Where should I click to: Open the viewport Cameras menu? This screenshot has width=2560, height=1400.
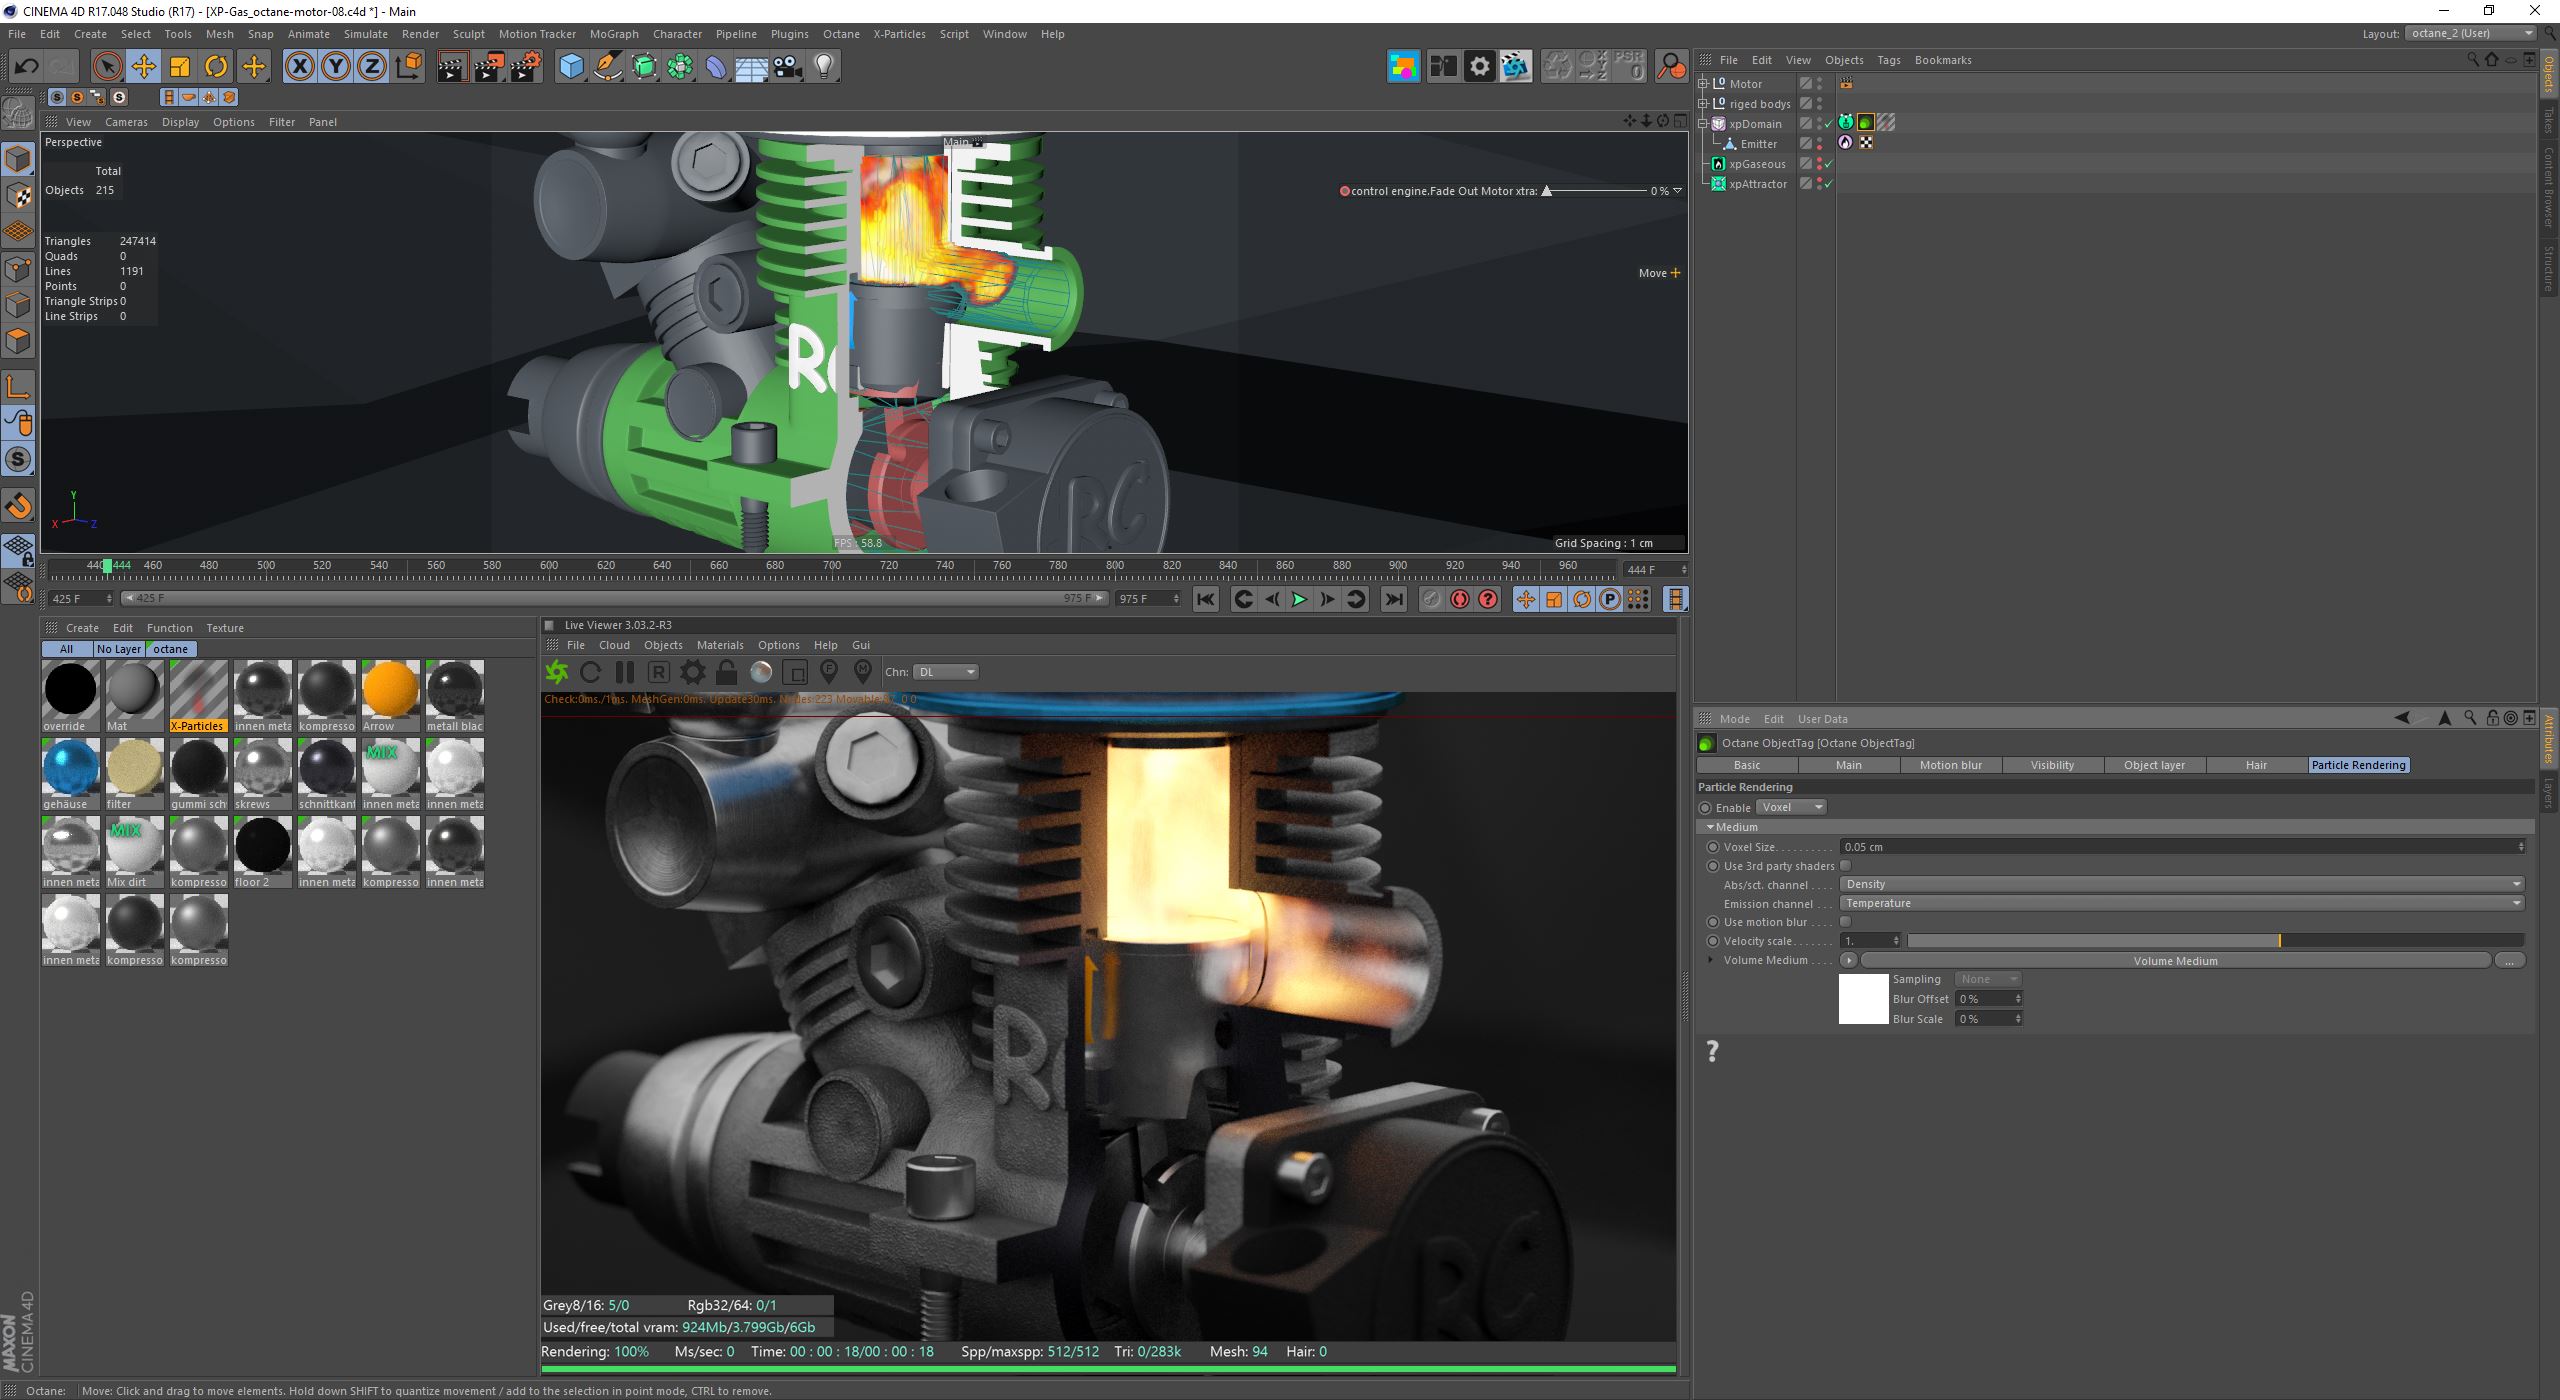click(126, 122)
